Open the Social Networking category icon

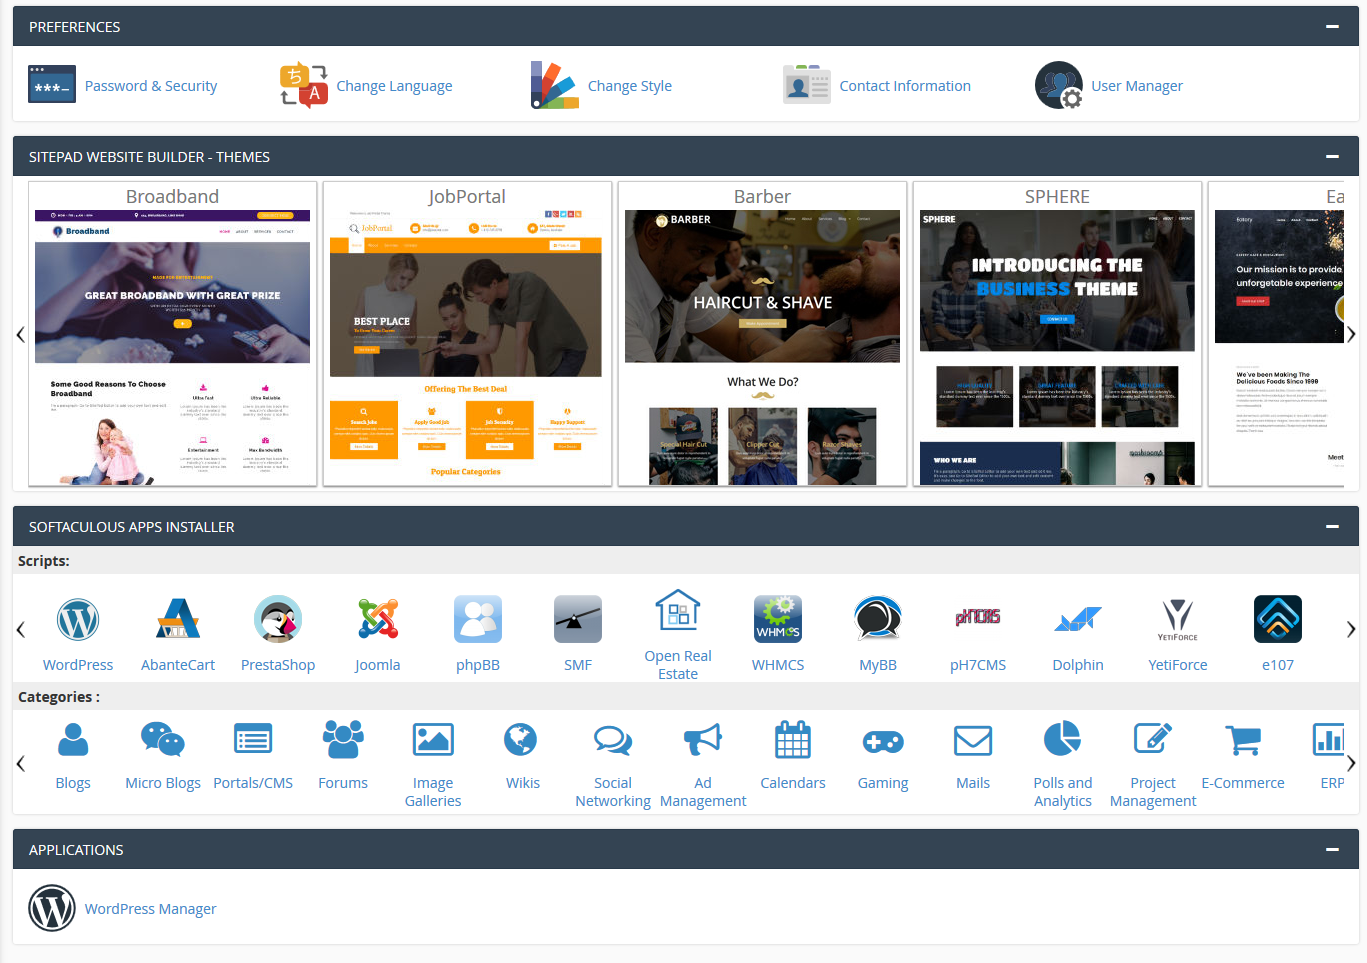tap(613, 740)
